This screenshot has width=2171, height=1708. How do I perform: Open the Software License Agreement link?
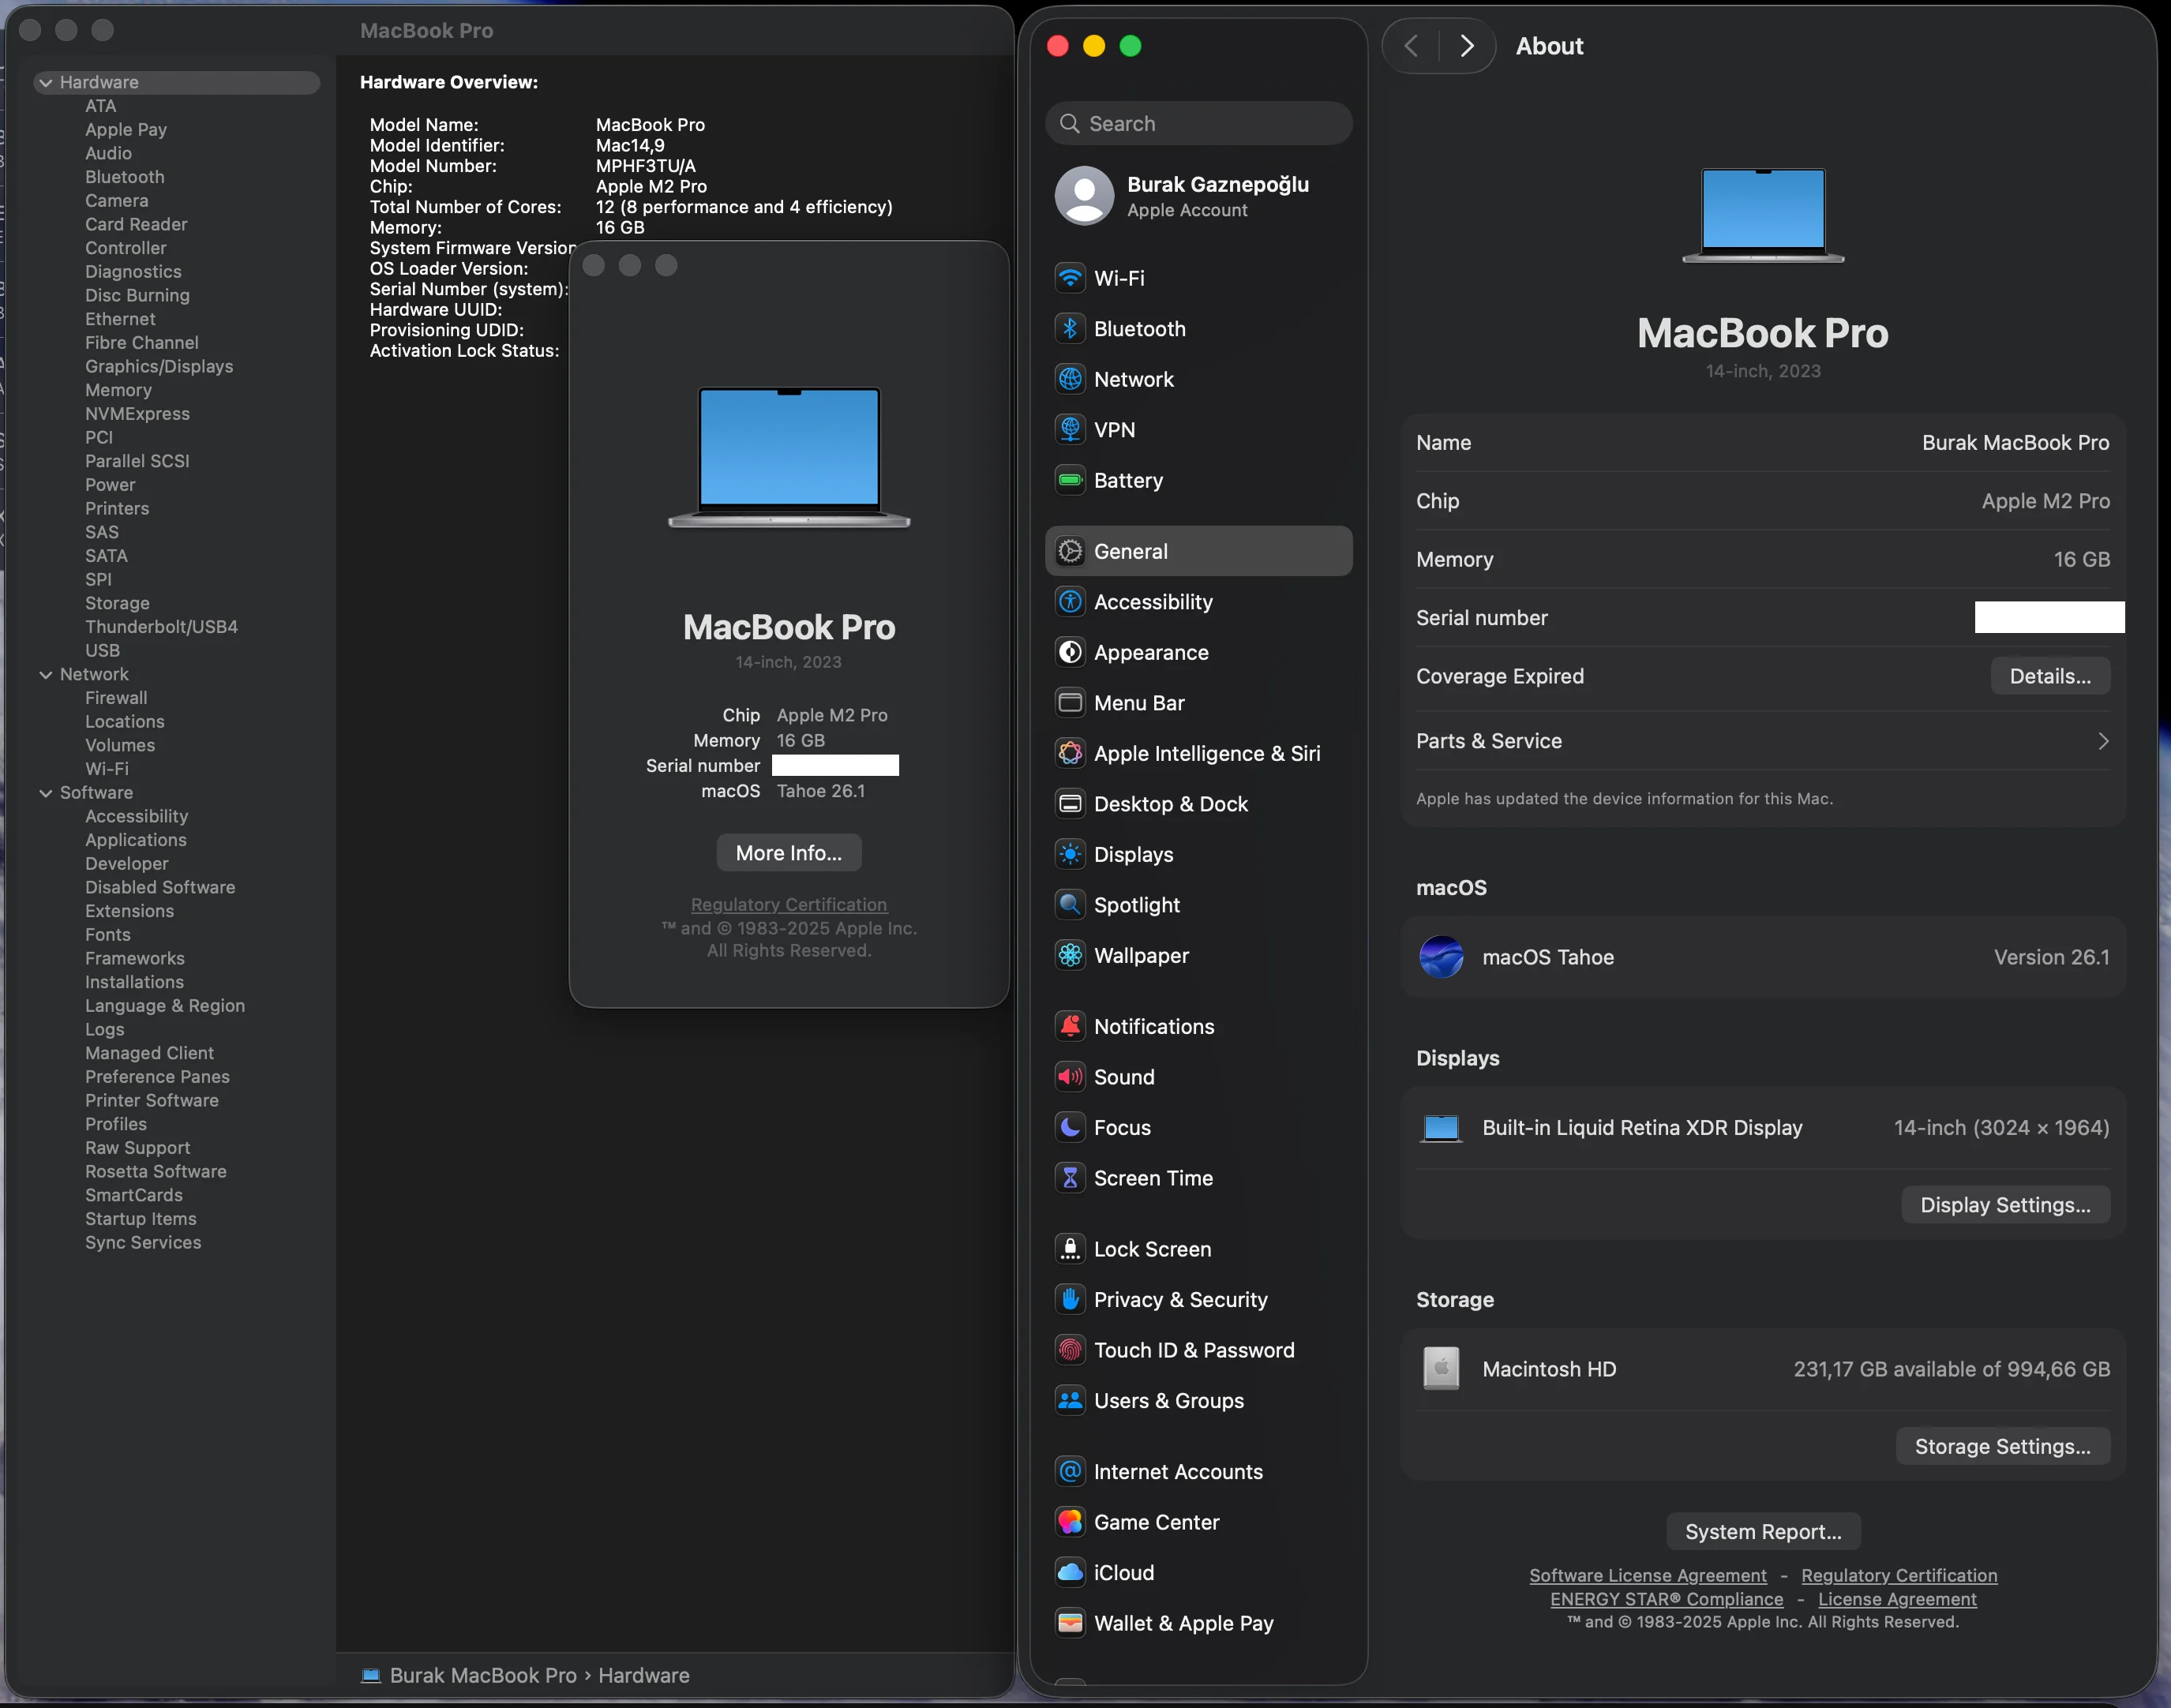1647,1576
